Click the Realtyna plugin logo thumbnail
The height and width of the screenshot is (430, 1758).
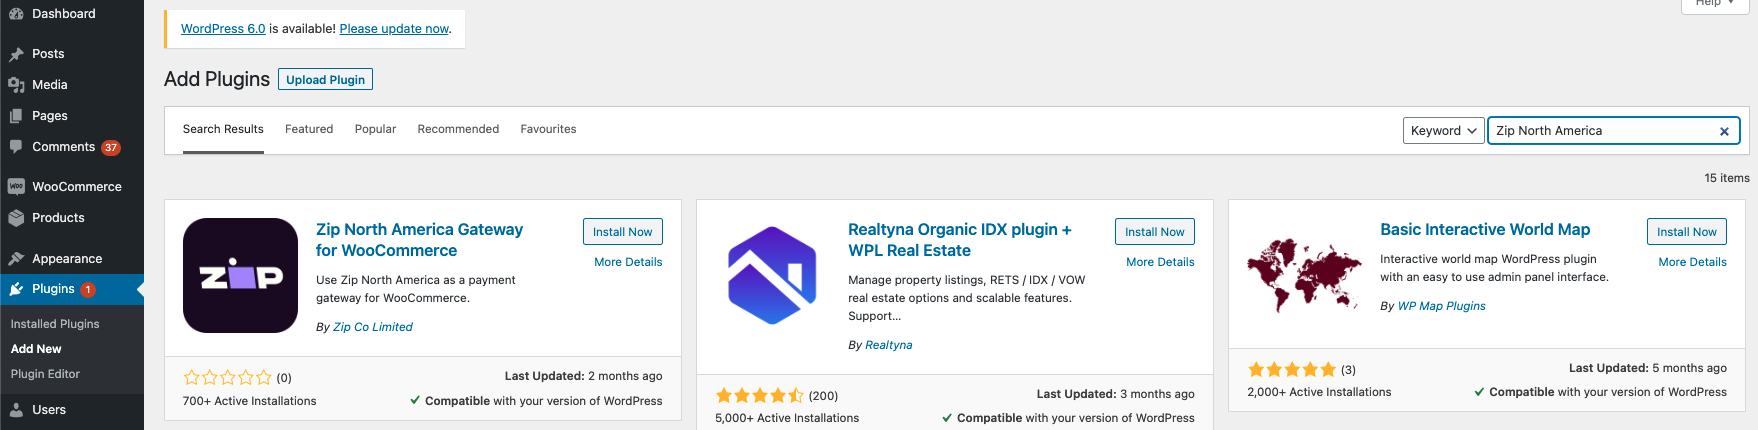click(x=772, y=276)
